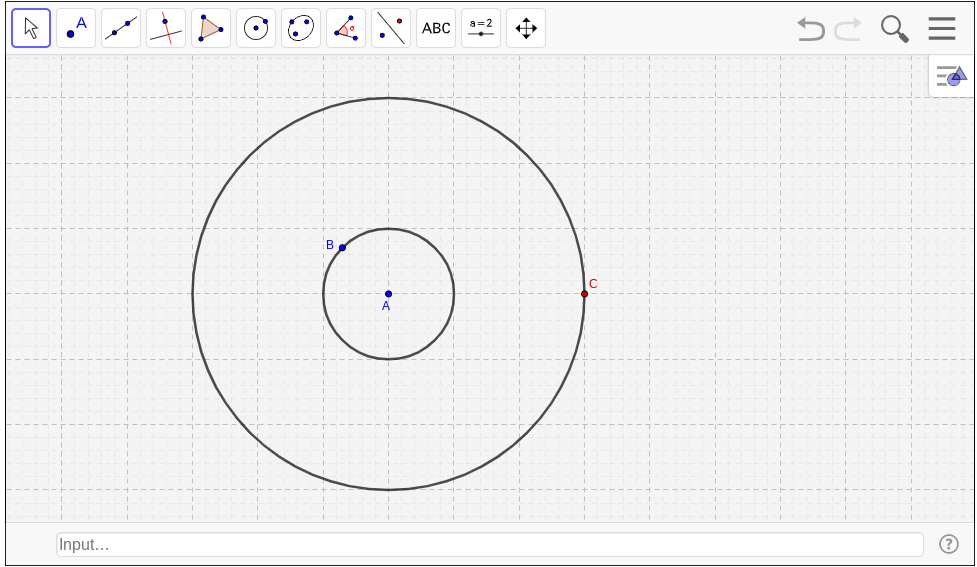This screenshot has width=977, height=567.
Task: Click inside the Input field
Action: tap(490, 545)
